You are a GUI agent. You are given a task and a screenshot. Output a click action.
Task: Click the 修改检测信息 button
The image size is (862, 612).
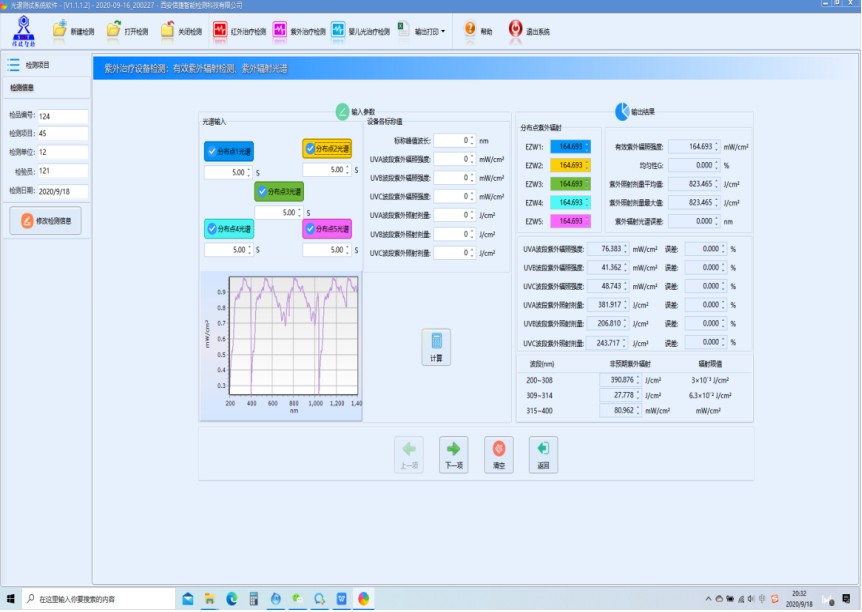coord(45,220)
